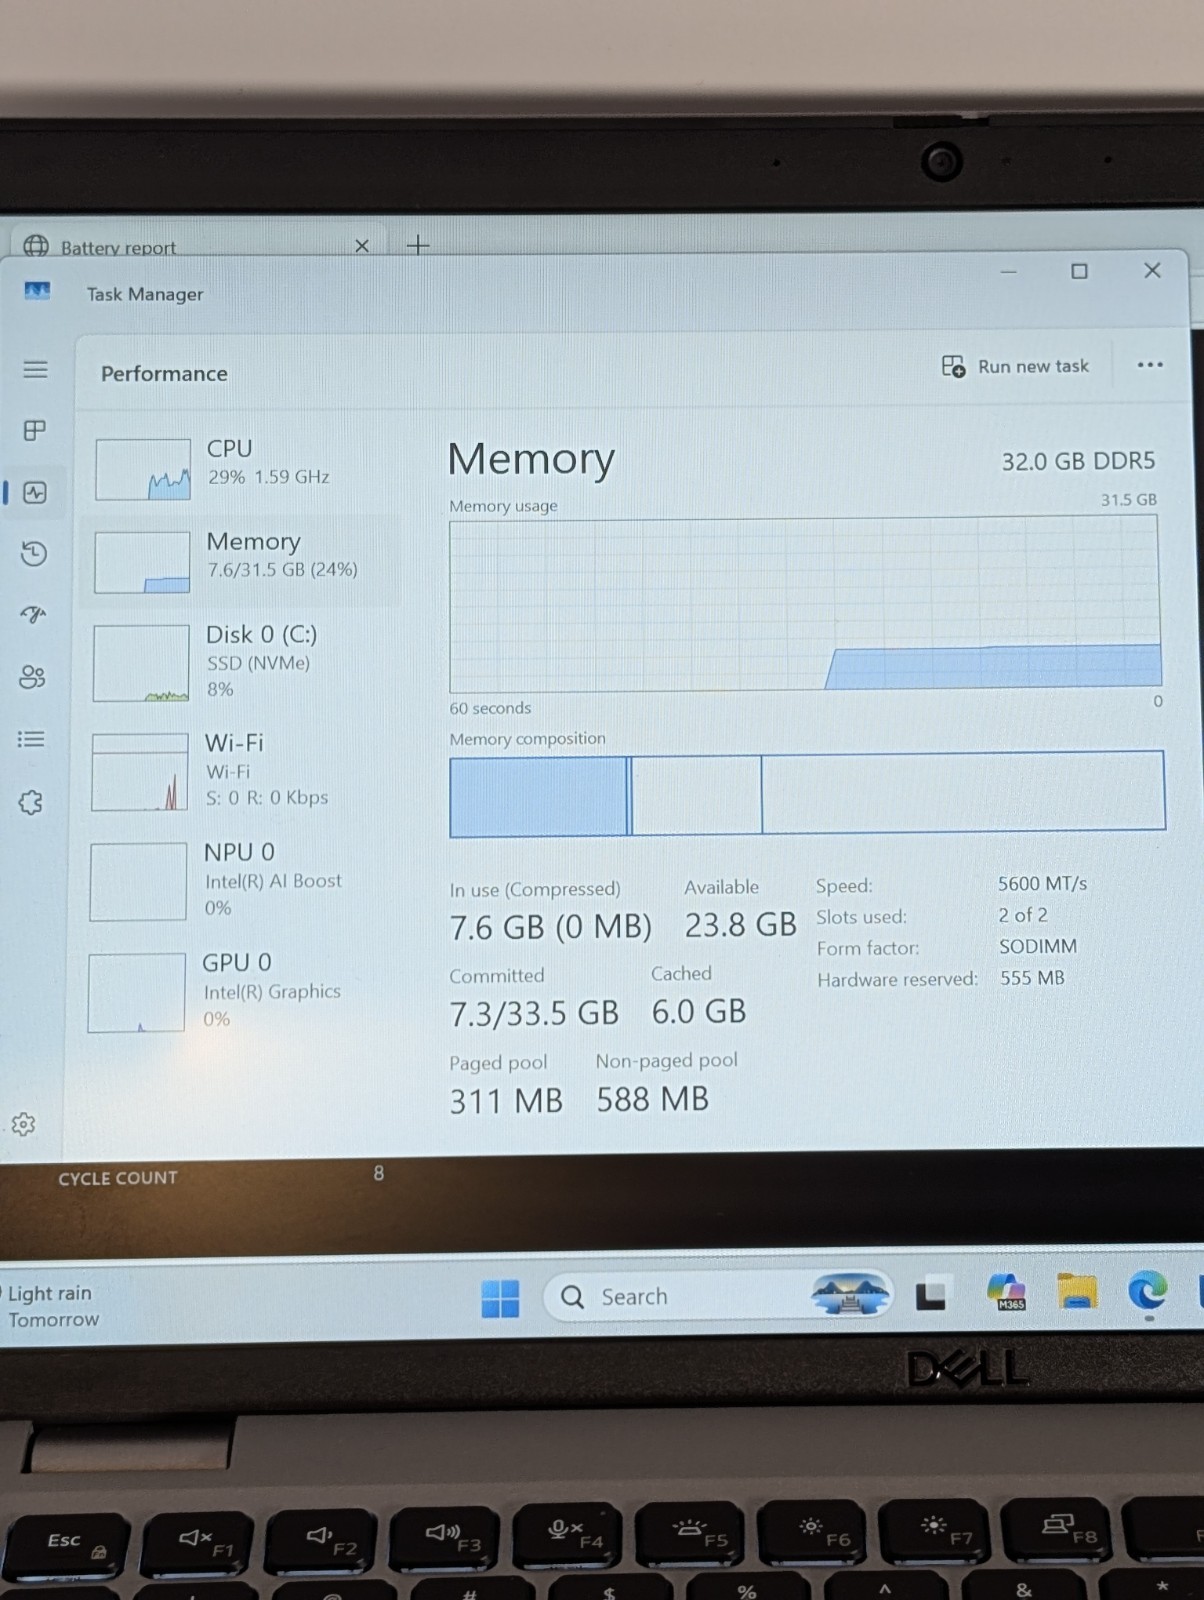Click the 311 MB paged pool value

coord(506,1101)
